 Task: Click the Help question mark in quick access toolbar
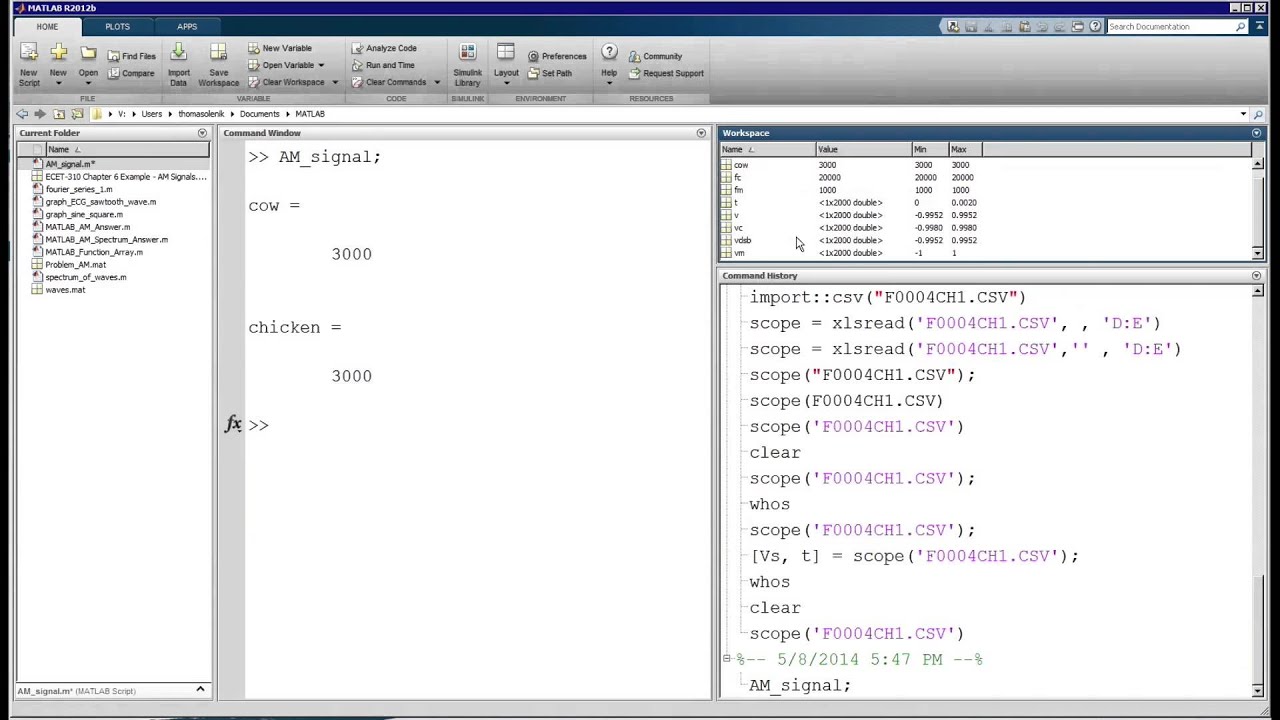point(1096,27)
